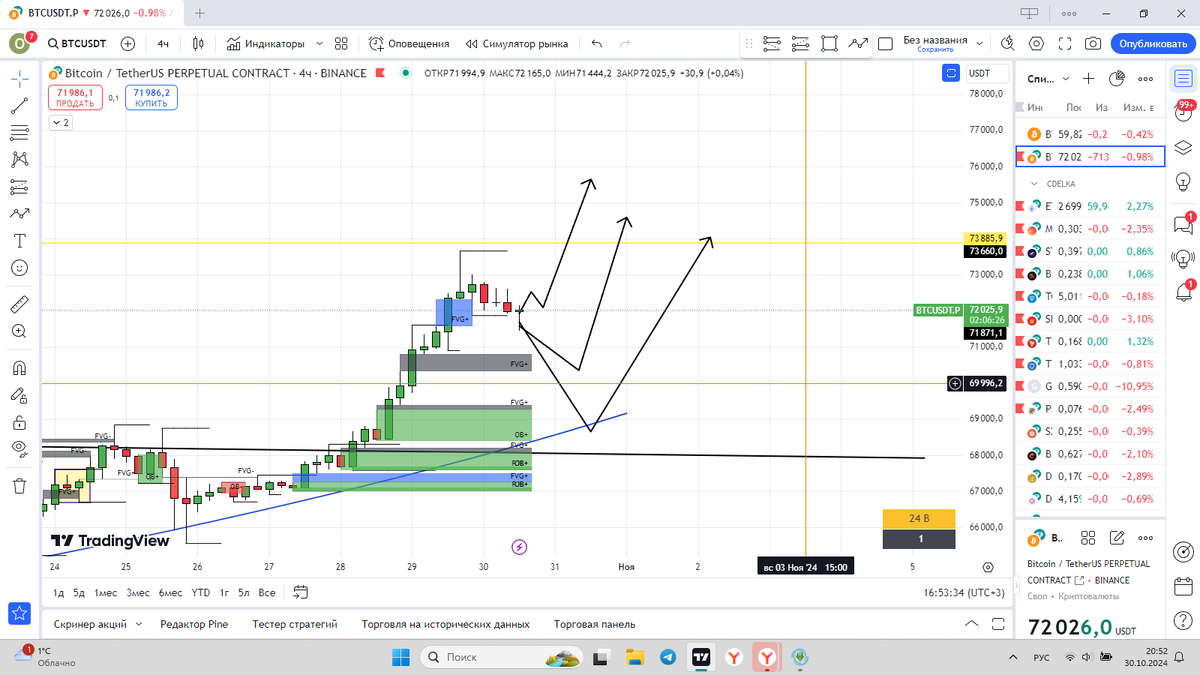Select the text annotation tool
This screenshot has height=675, width=1200.
click(19, 241)
